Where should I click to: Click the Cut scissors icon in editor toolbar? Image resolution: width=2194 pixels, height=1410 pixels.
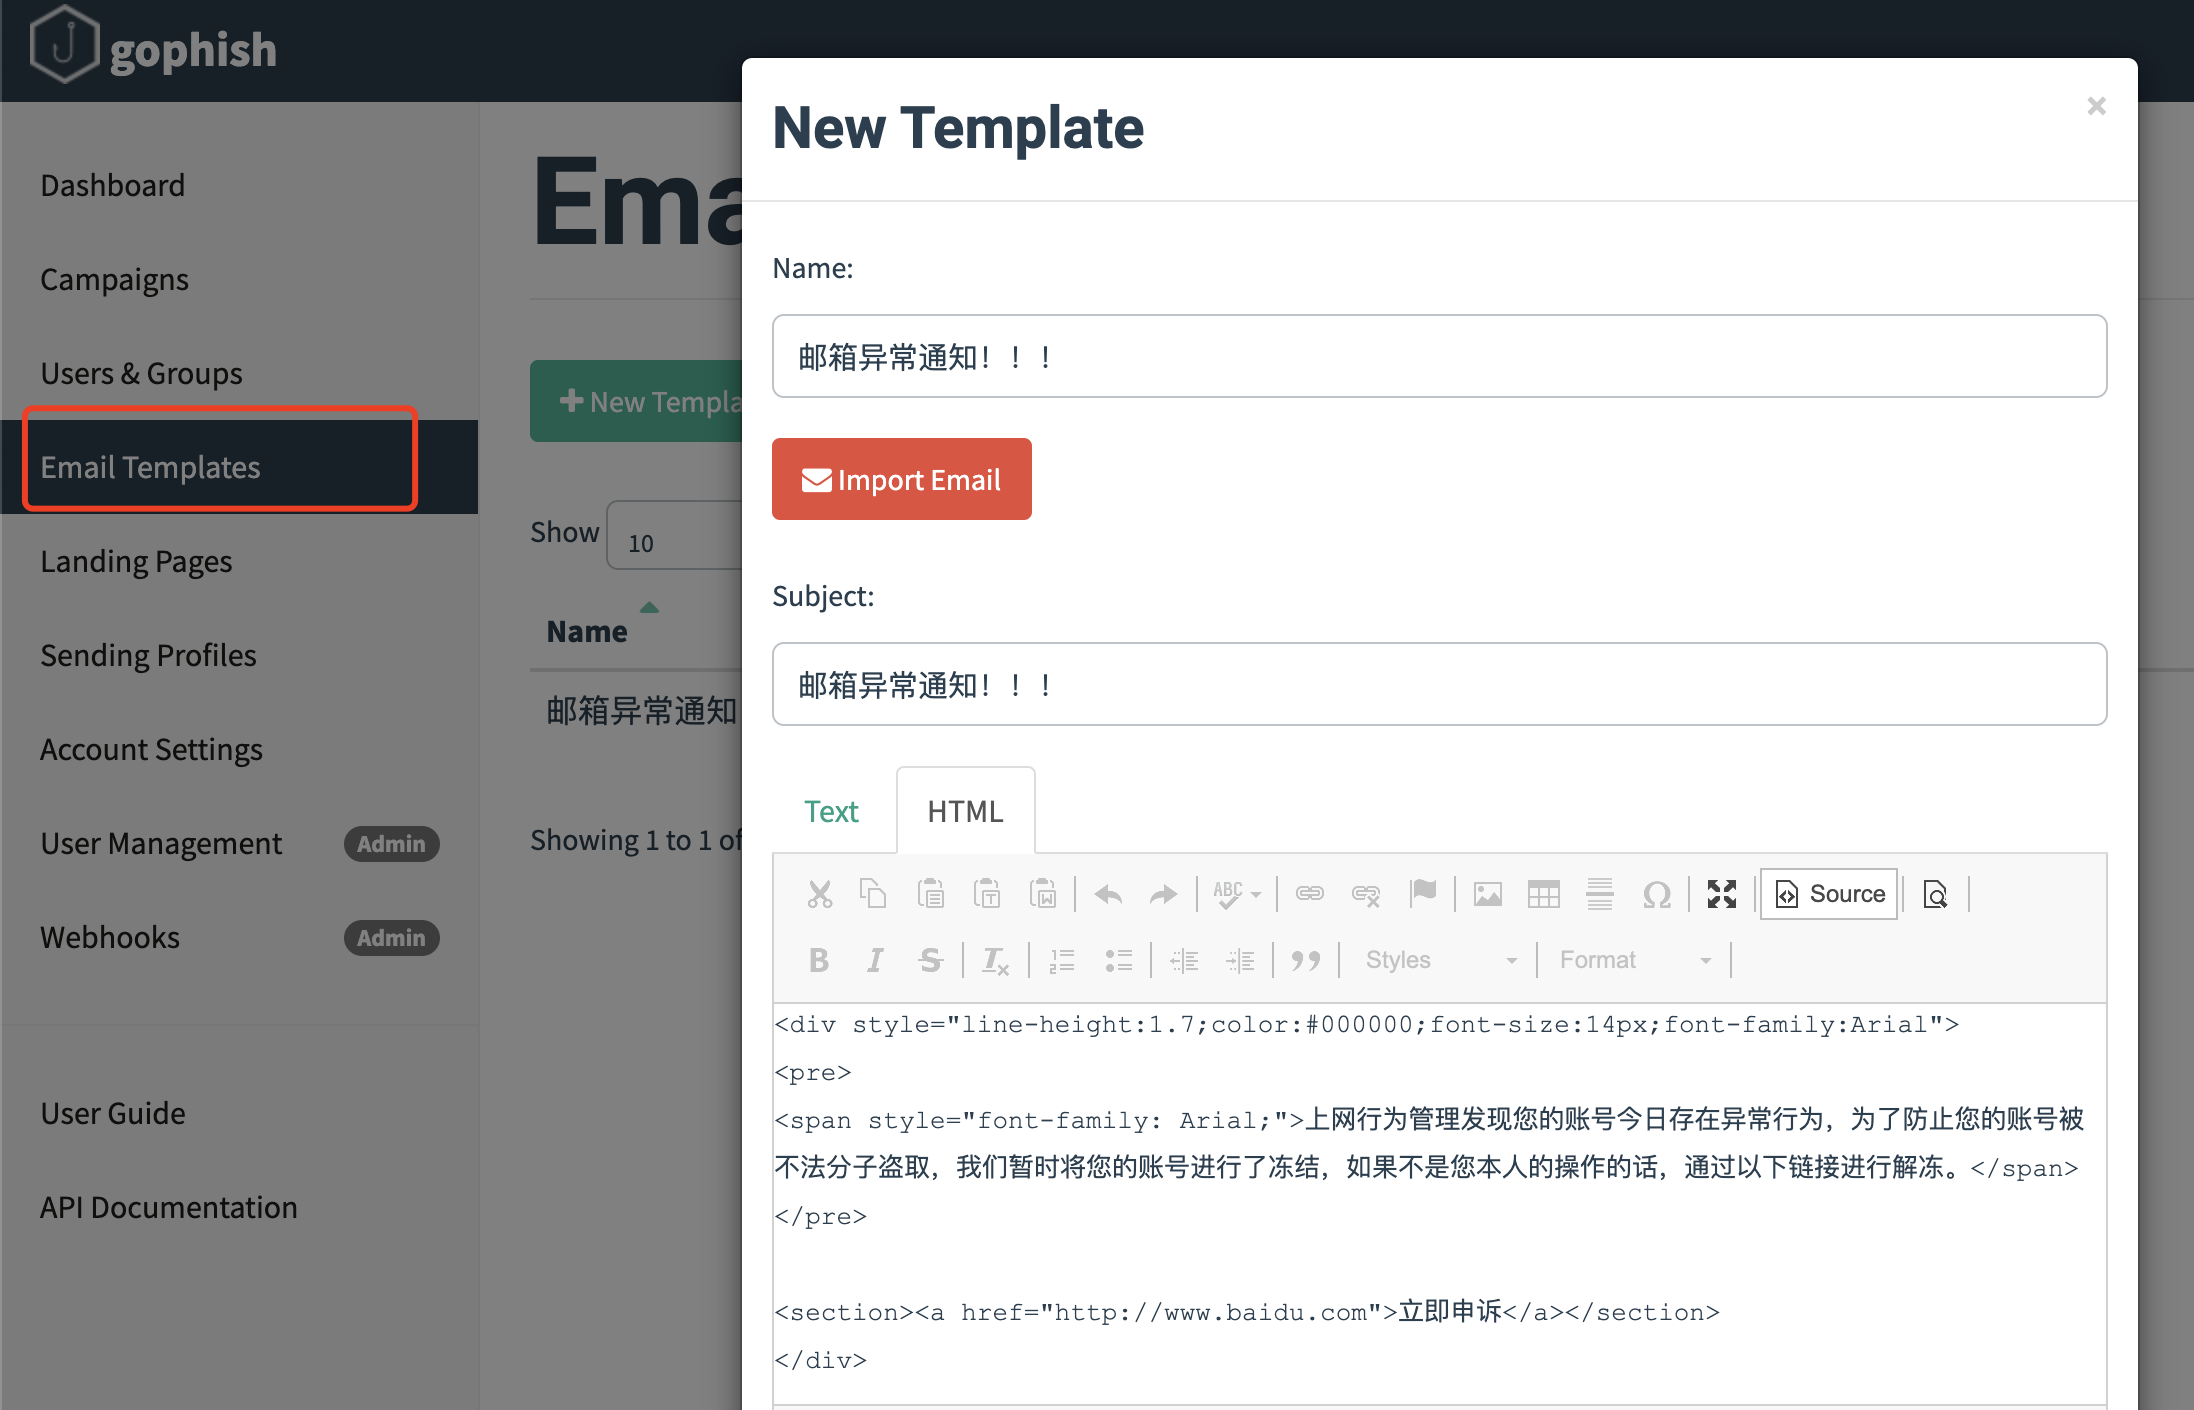pos(820,894)
